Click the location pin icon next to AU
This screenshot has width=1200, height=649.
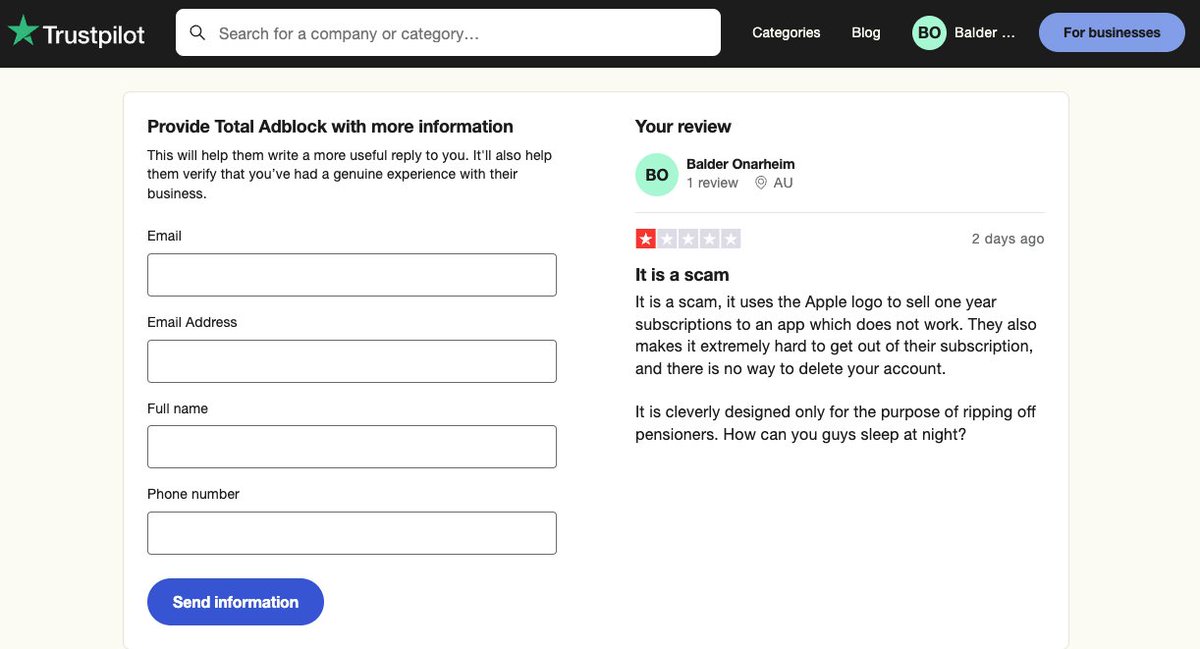(x=761, y=183)
